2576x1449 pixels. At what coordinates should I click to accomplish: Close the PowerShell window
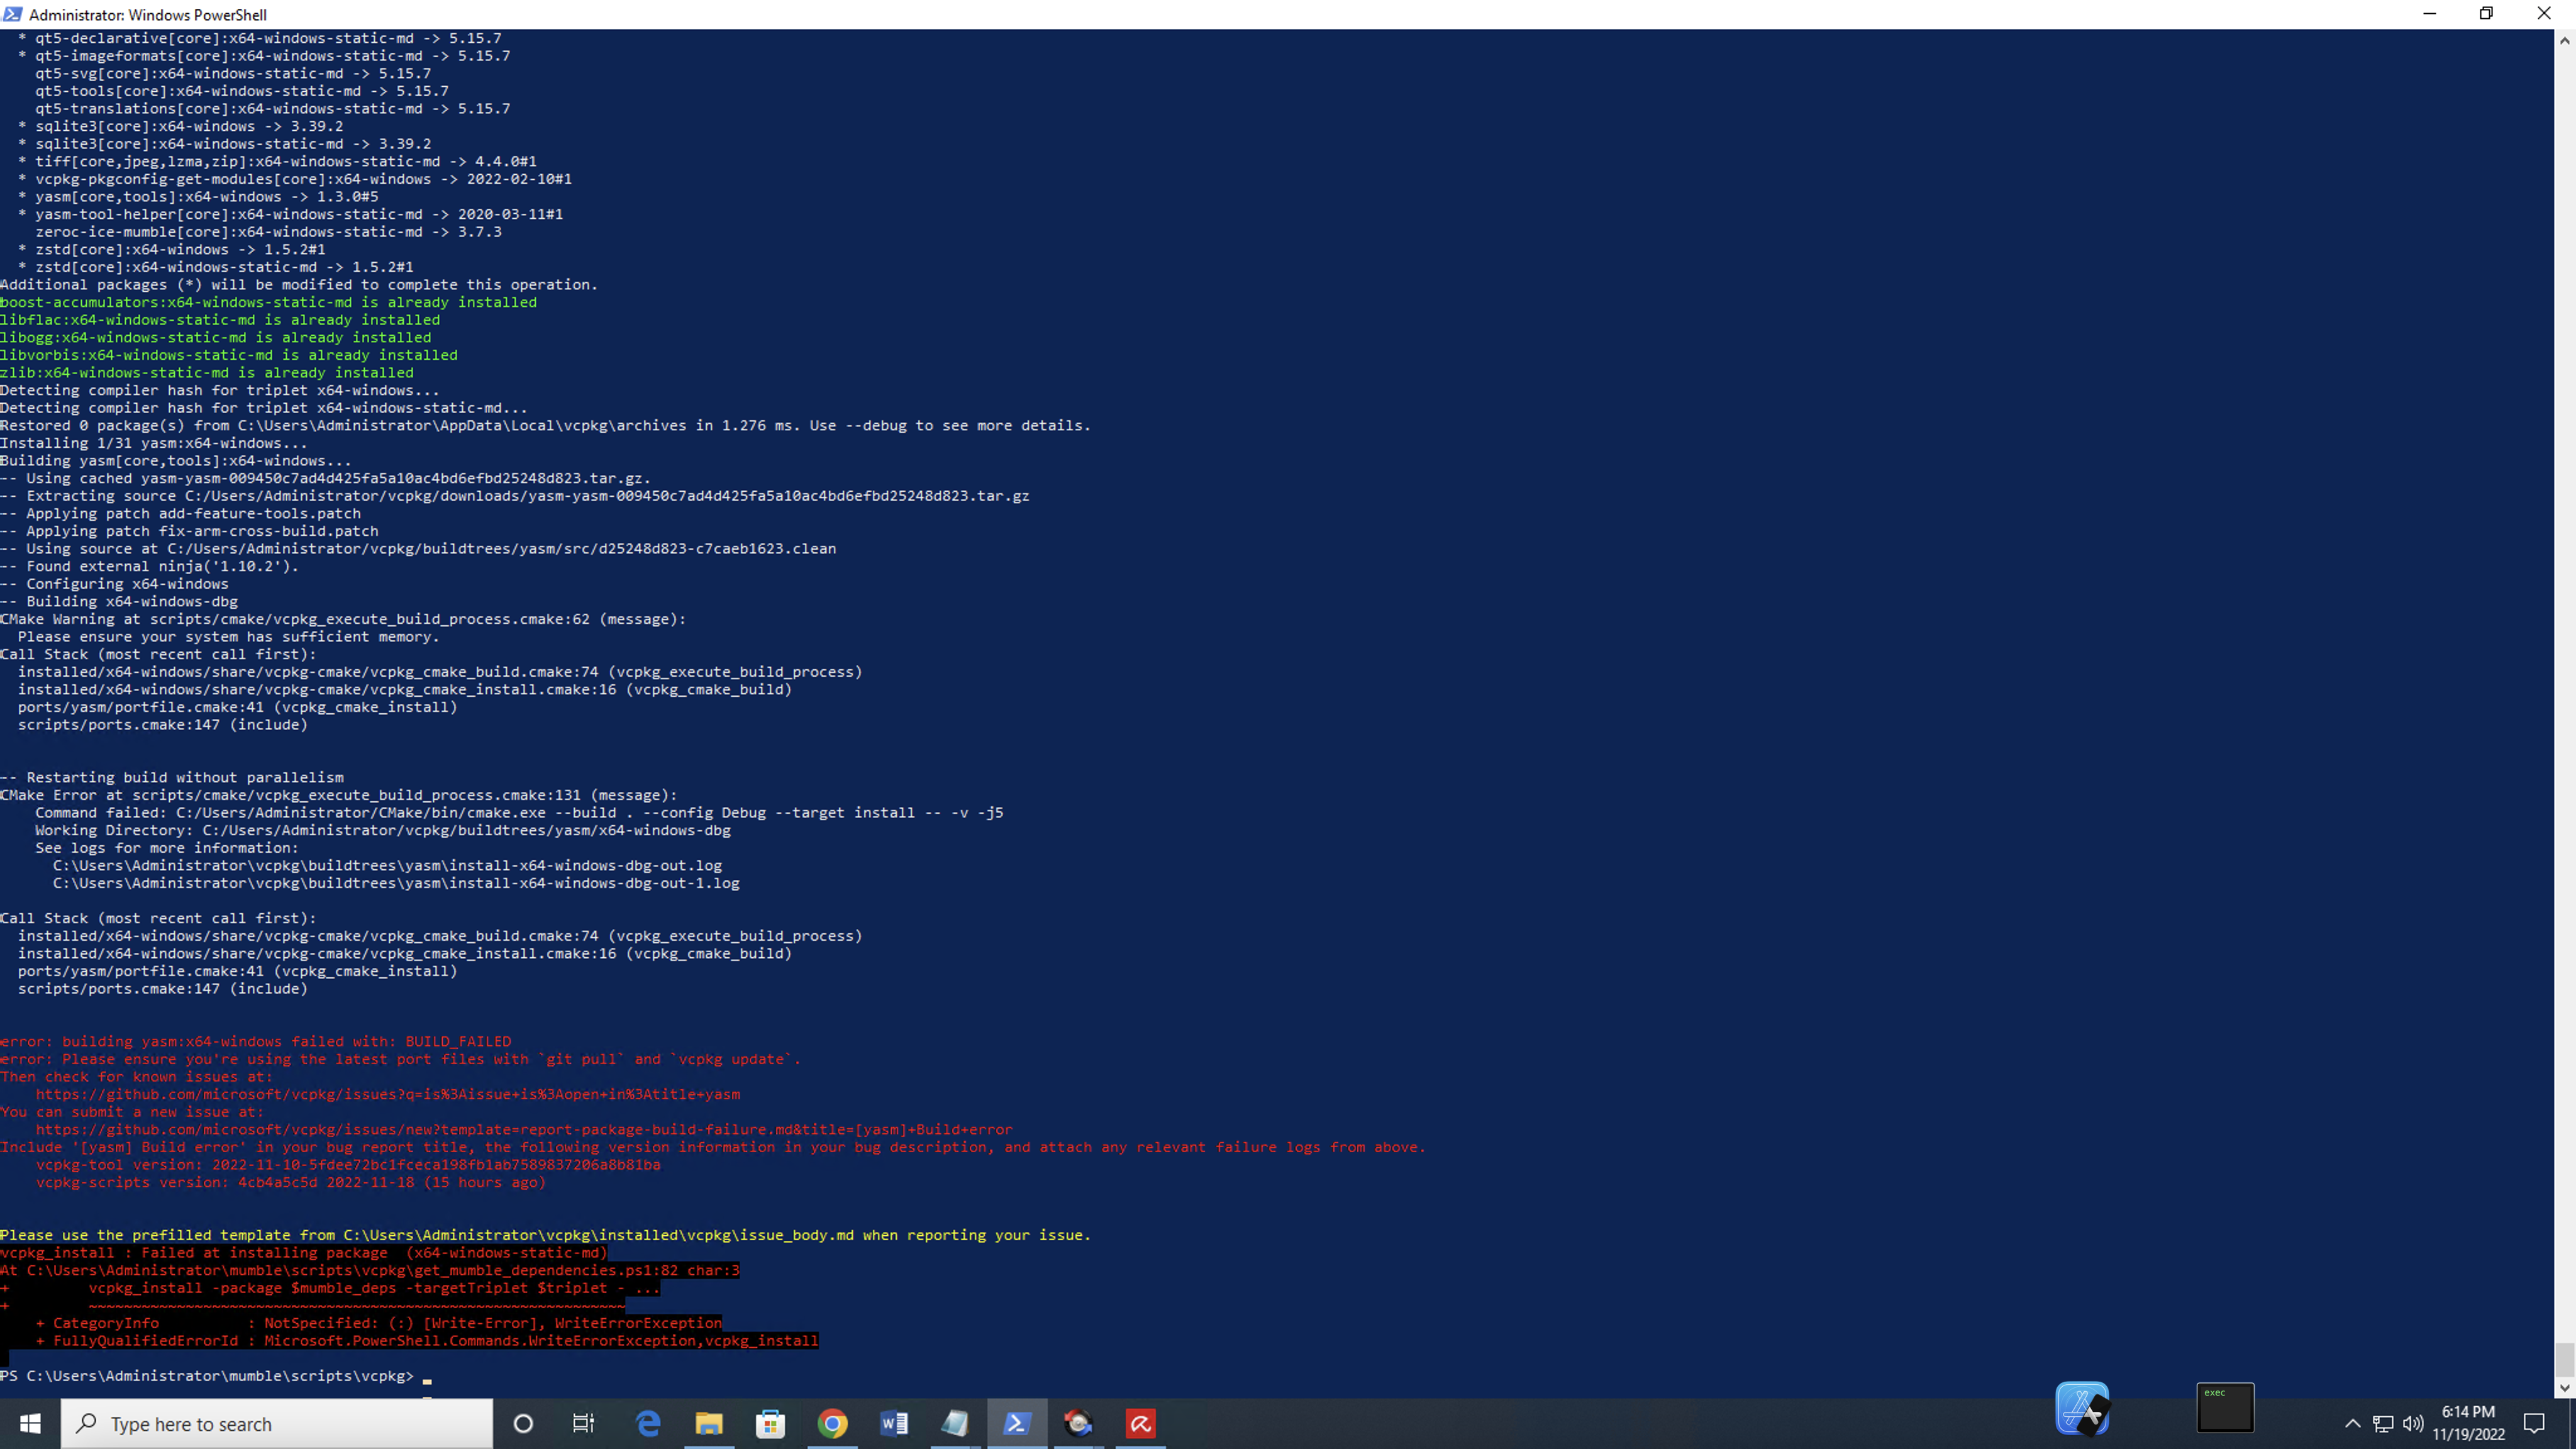2544,14
